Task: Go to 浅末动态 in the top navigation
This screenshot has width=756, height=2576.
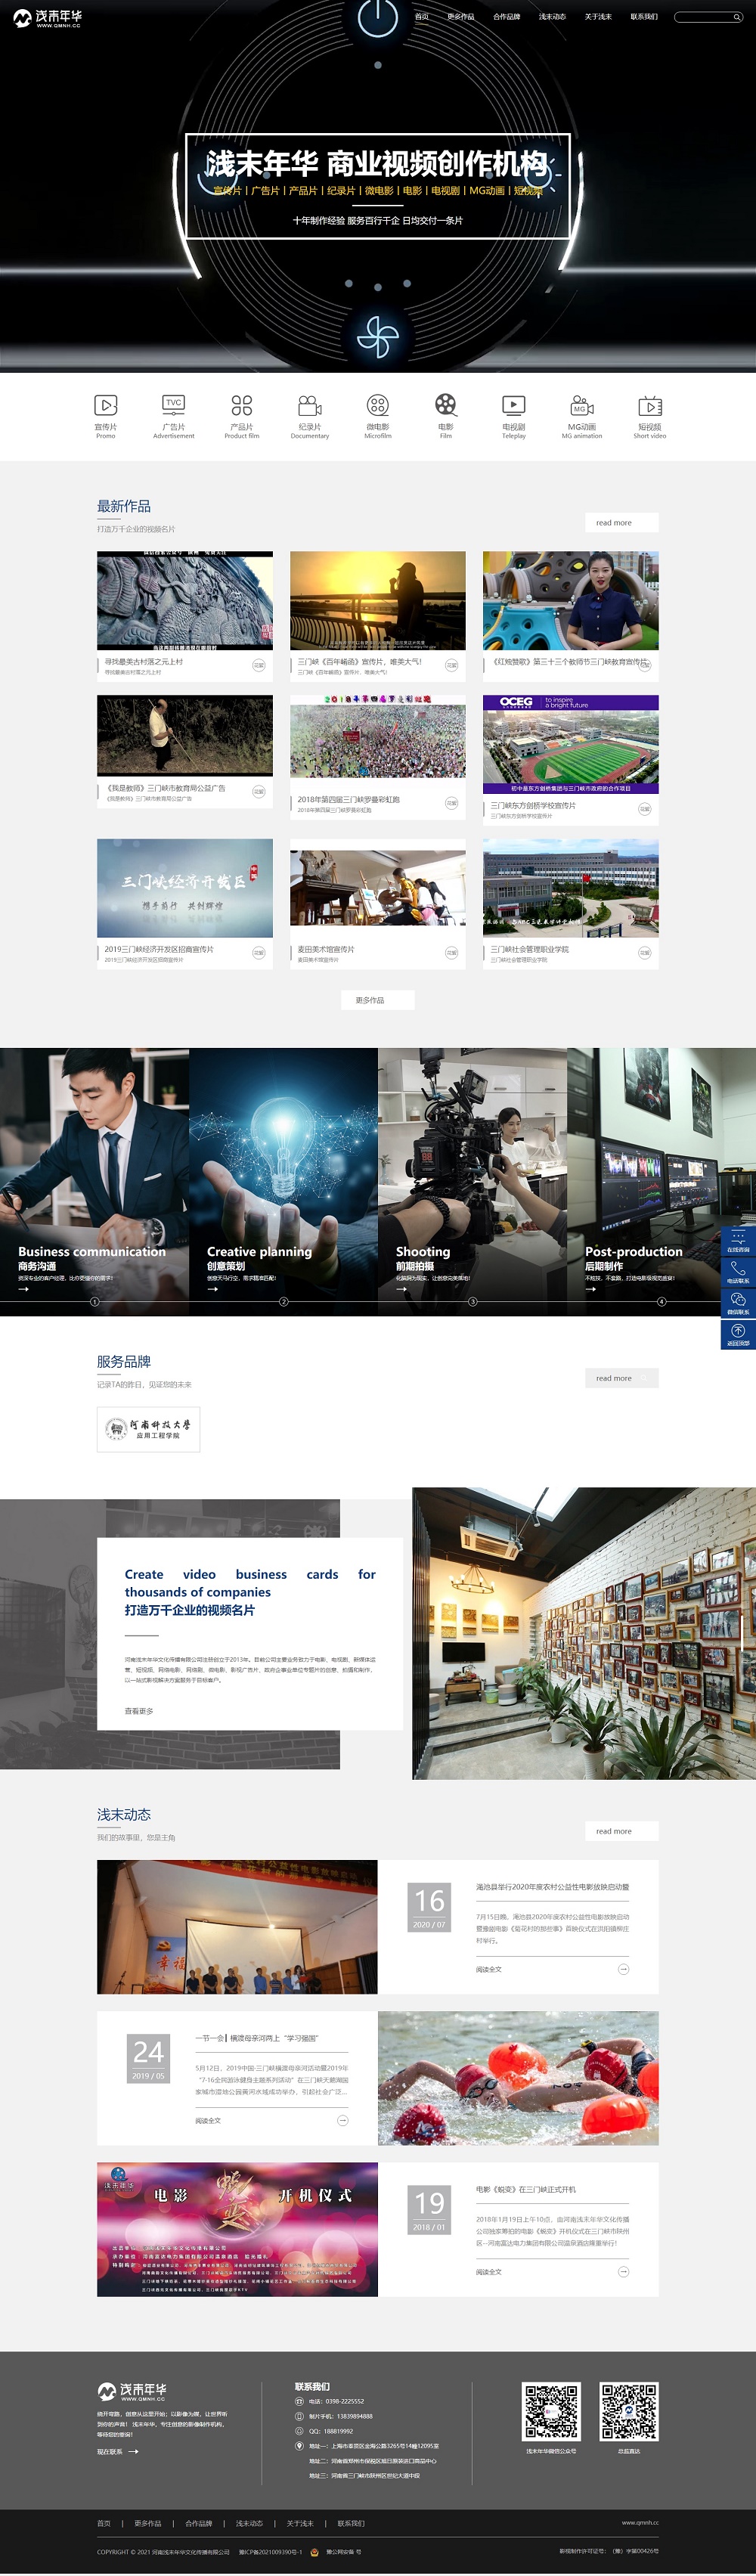Action: pos(552,17)
